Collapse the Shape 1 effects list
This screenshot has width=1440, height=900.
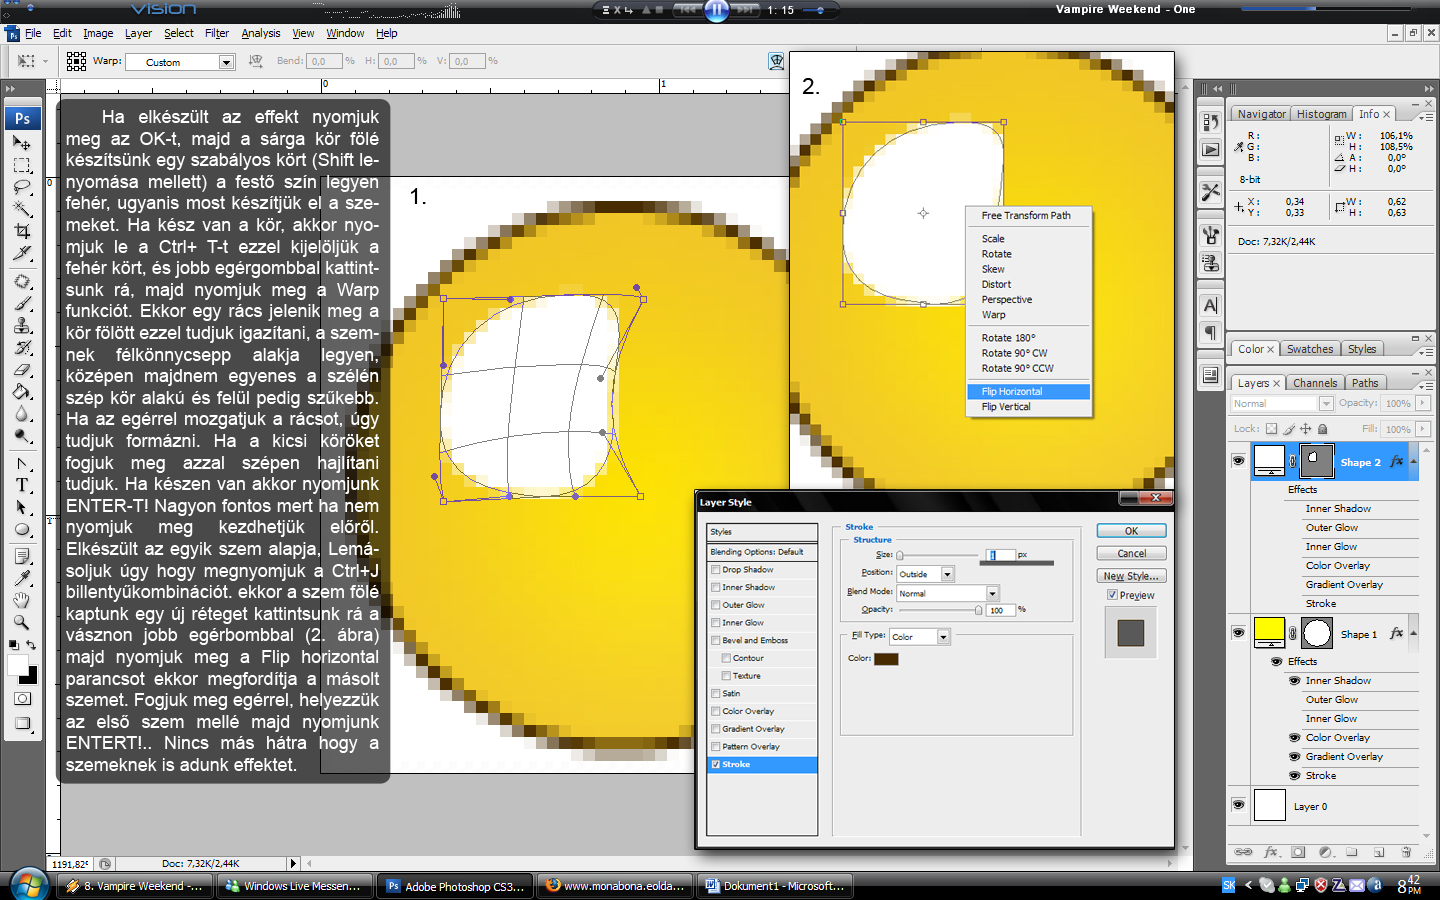[1413, 634]
